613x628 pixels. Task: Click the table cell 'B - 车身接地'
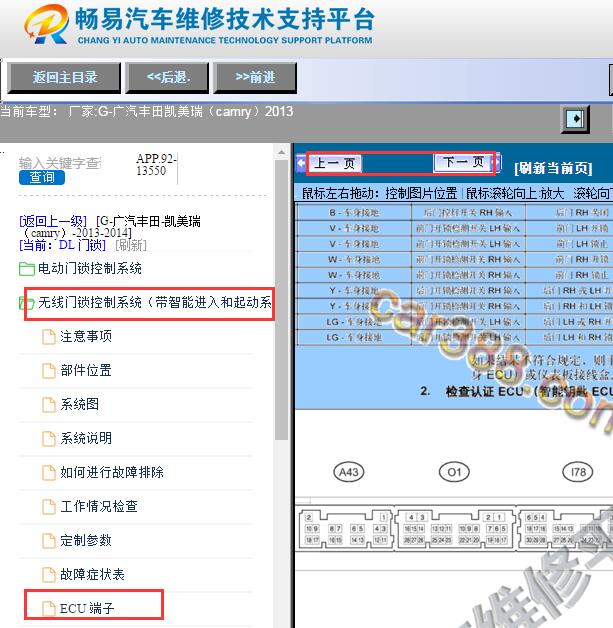[354, 213]
